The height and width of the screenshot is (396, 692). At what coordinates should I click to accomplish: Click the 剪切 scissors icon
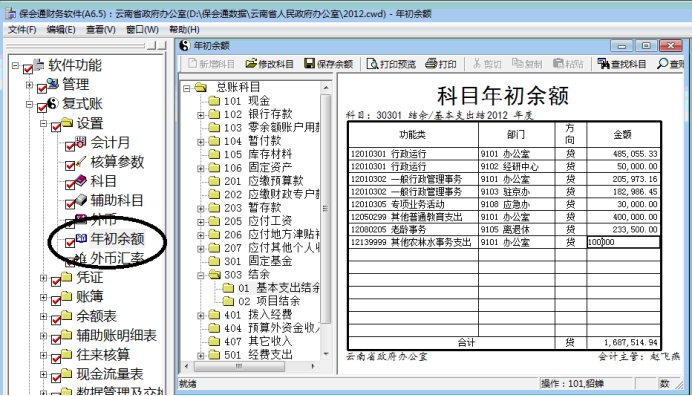(x=477, y=64)
